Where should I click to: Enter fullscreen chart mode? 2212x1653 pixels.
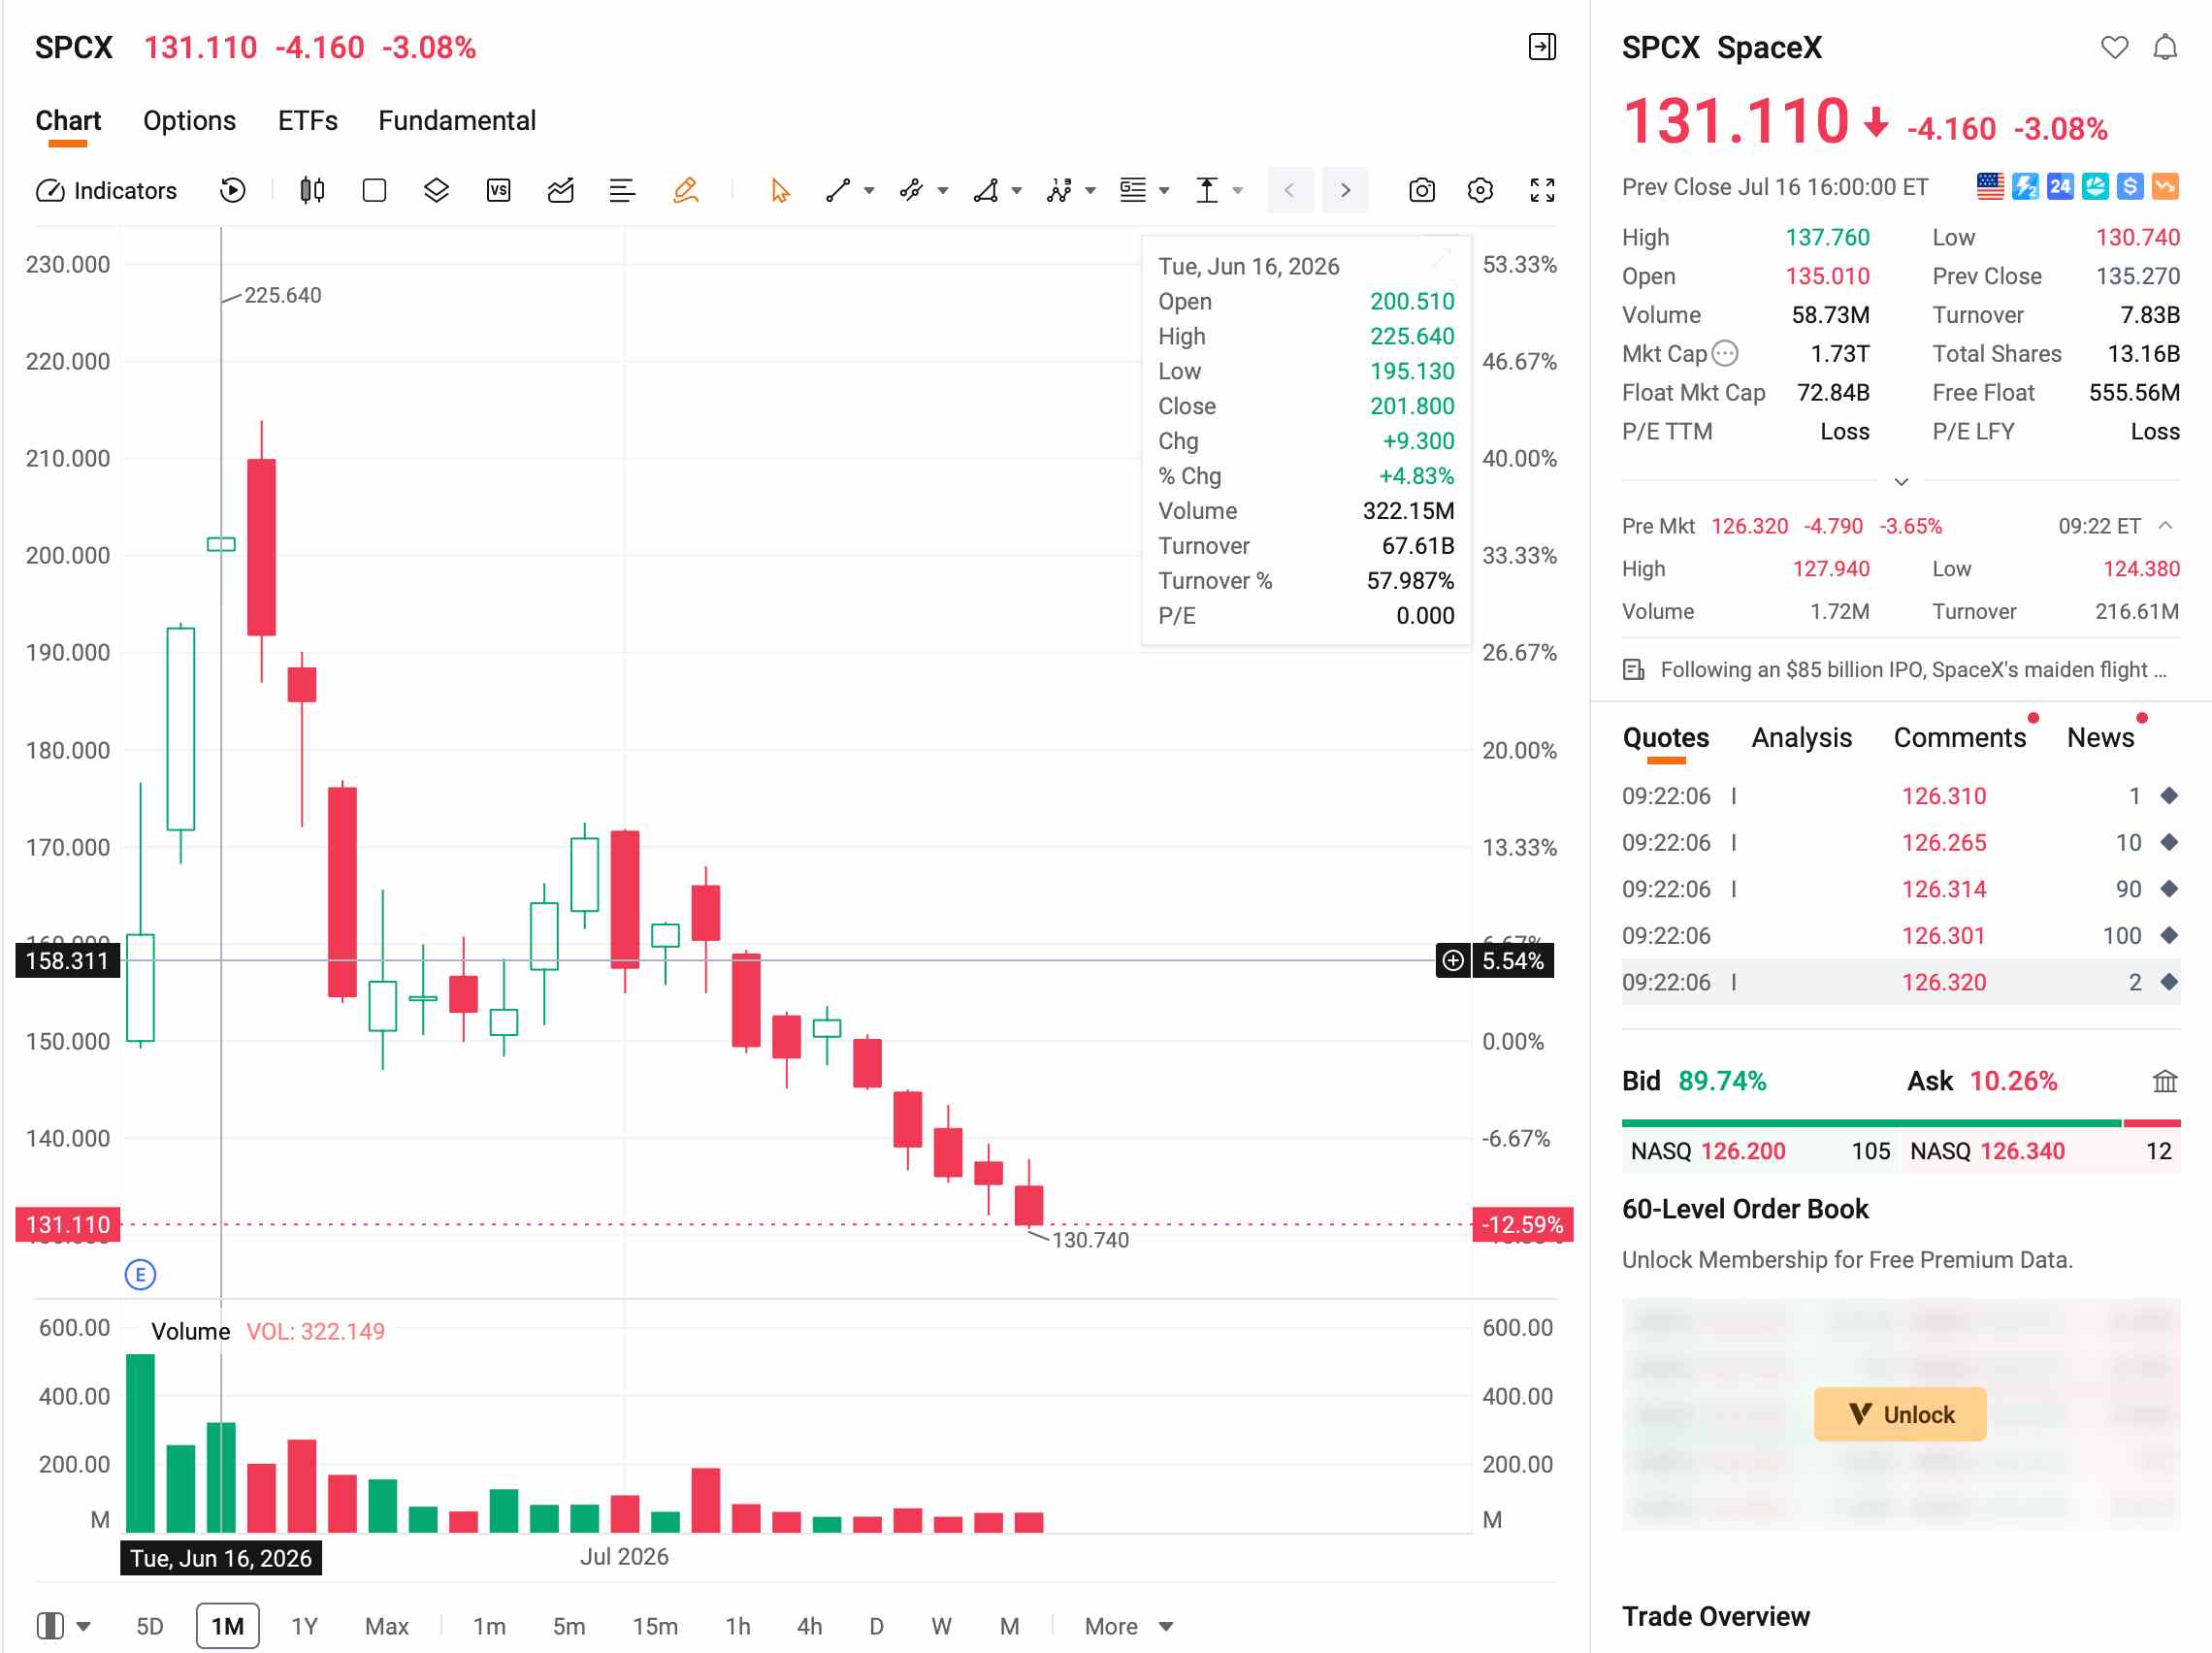click(x=1542, y=190)
